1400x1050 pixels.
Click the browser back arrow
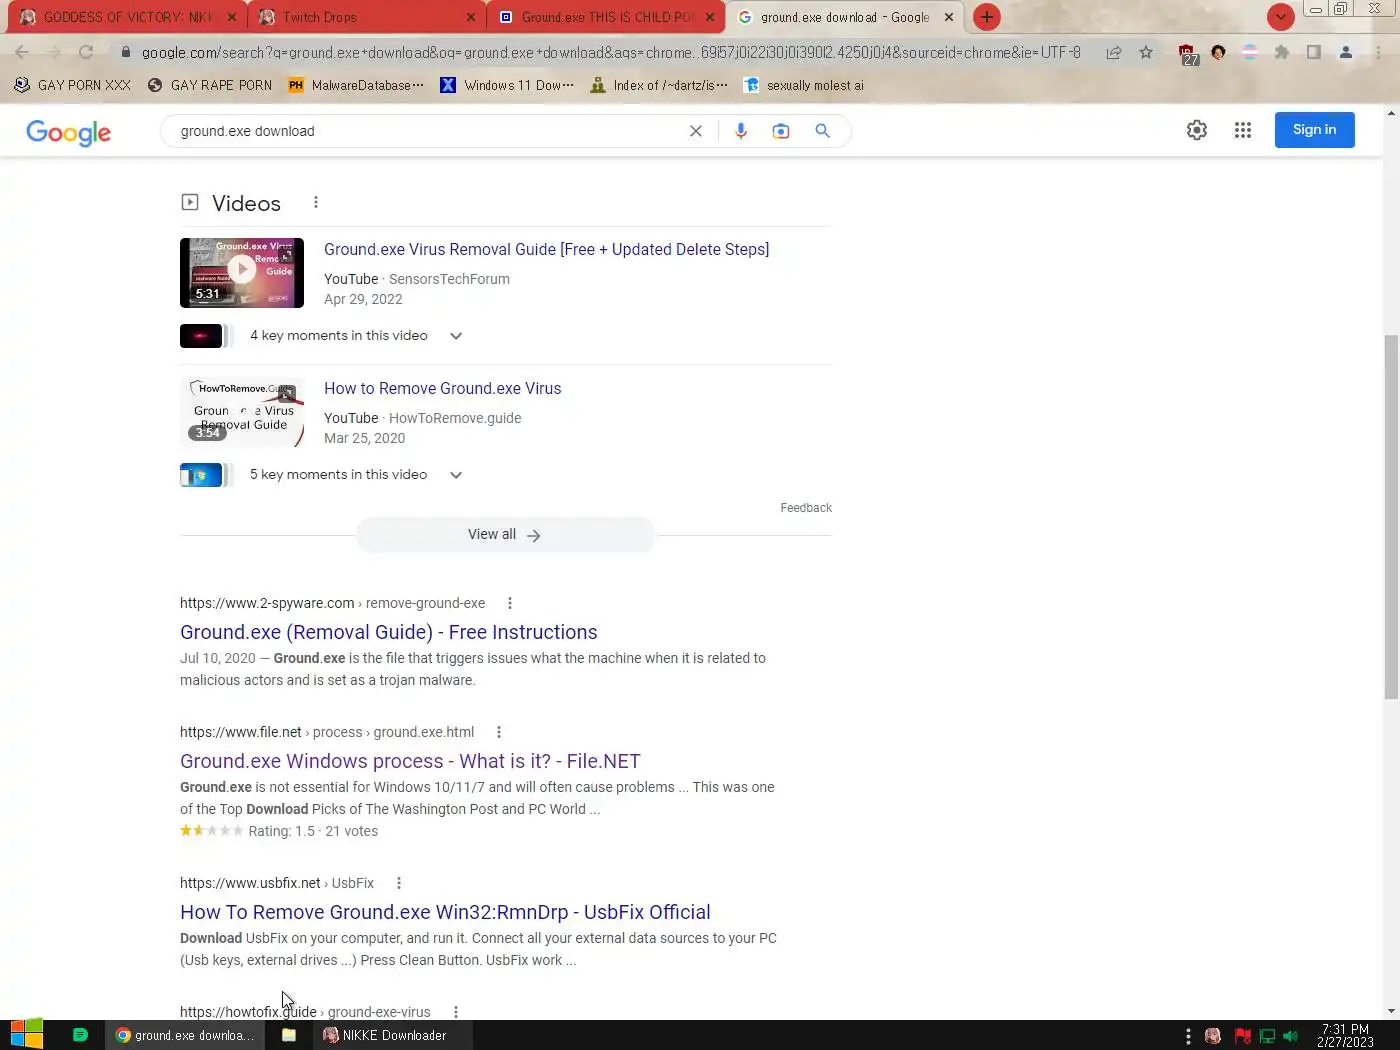pyautogui.click(x=22, y=52)
